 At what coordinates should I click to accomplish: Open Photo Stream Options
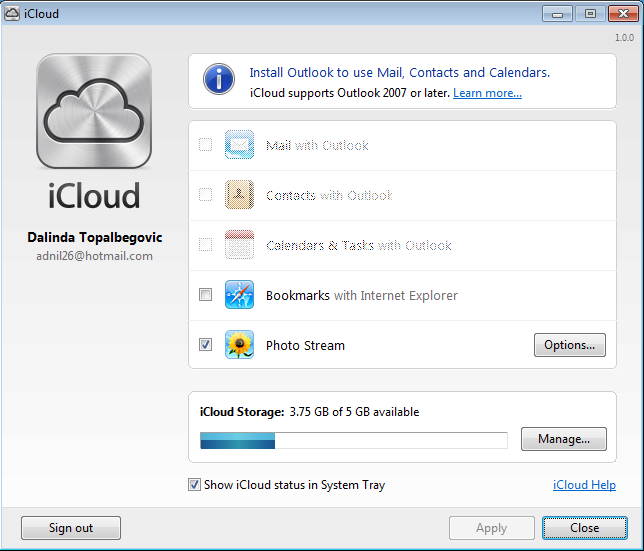tap(570, 345)
